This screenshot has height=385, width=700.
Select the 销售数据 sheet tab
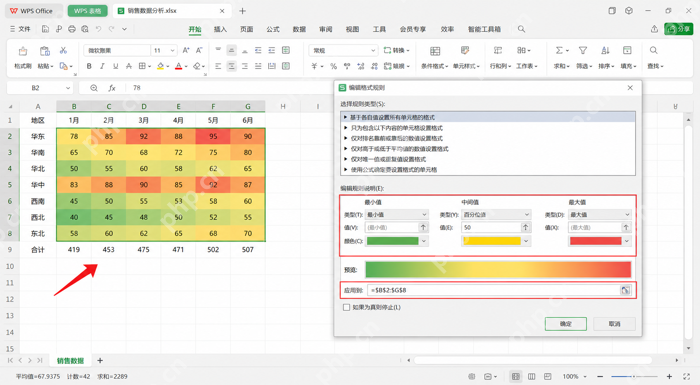(71, 360)
